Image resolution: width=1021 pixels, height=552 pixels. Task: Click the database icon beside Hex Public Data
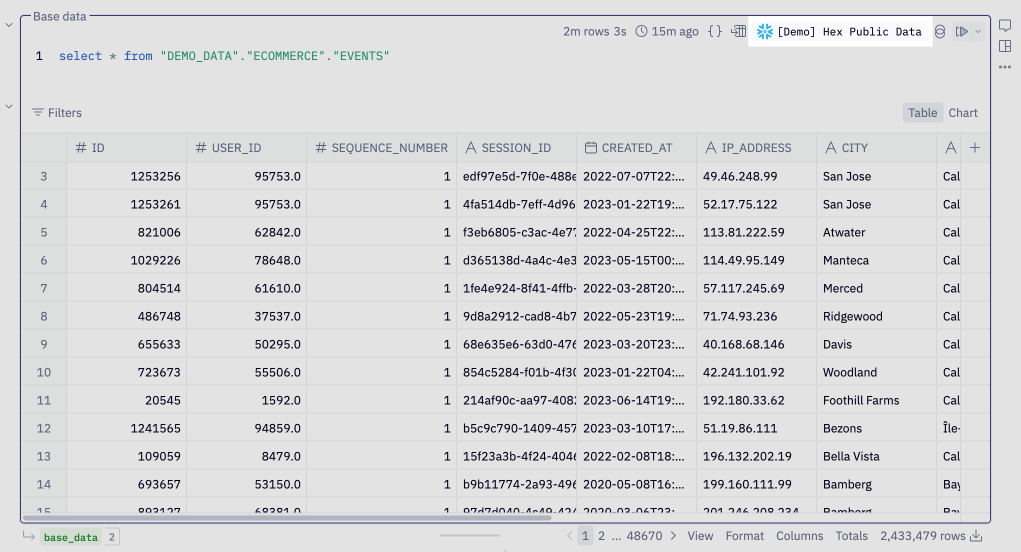click(x=940, y=31)
